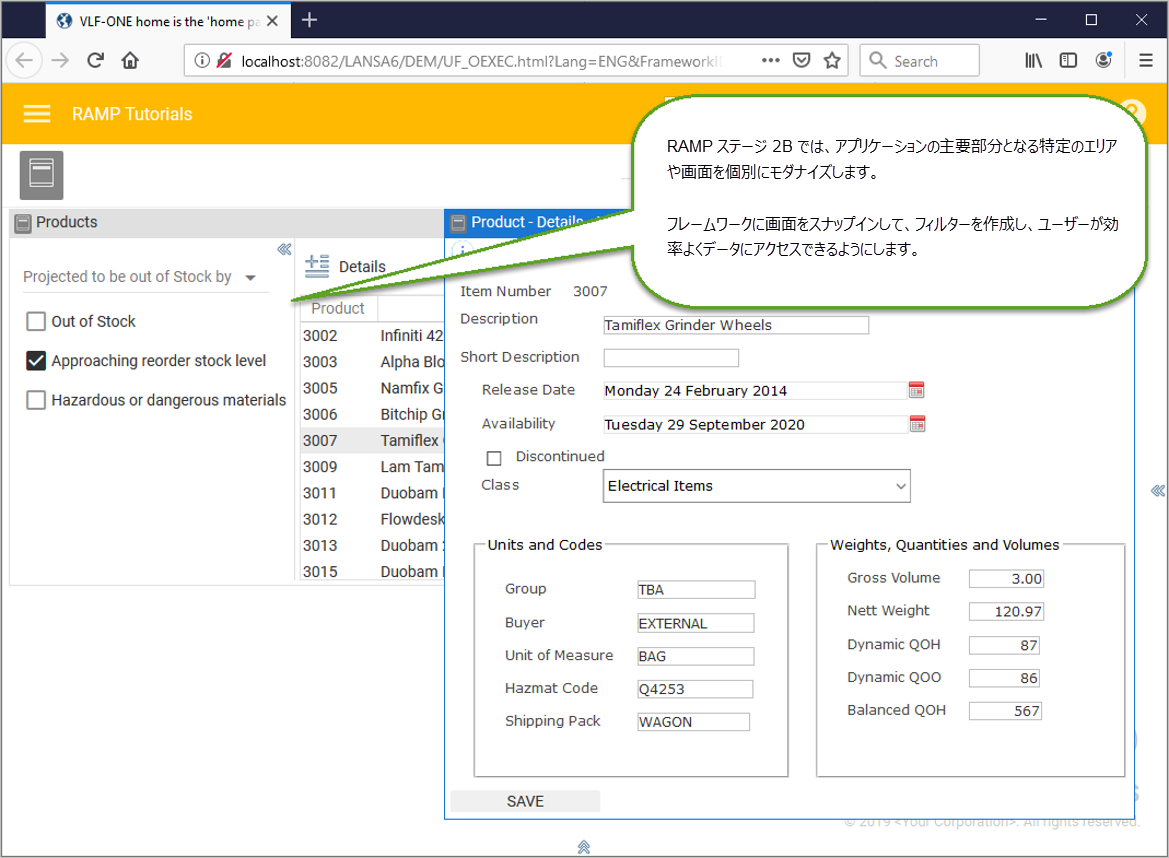The image size is (1169, 858).
Task: Uncheck Approaching reorder stock level
Action: [36, 361]
